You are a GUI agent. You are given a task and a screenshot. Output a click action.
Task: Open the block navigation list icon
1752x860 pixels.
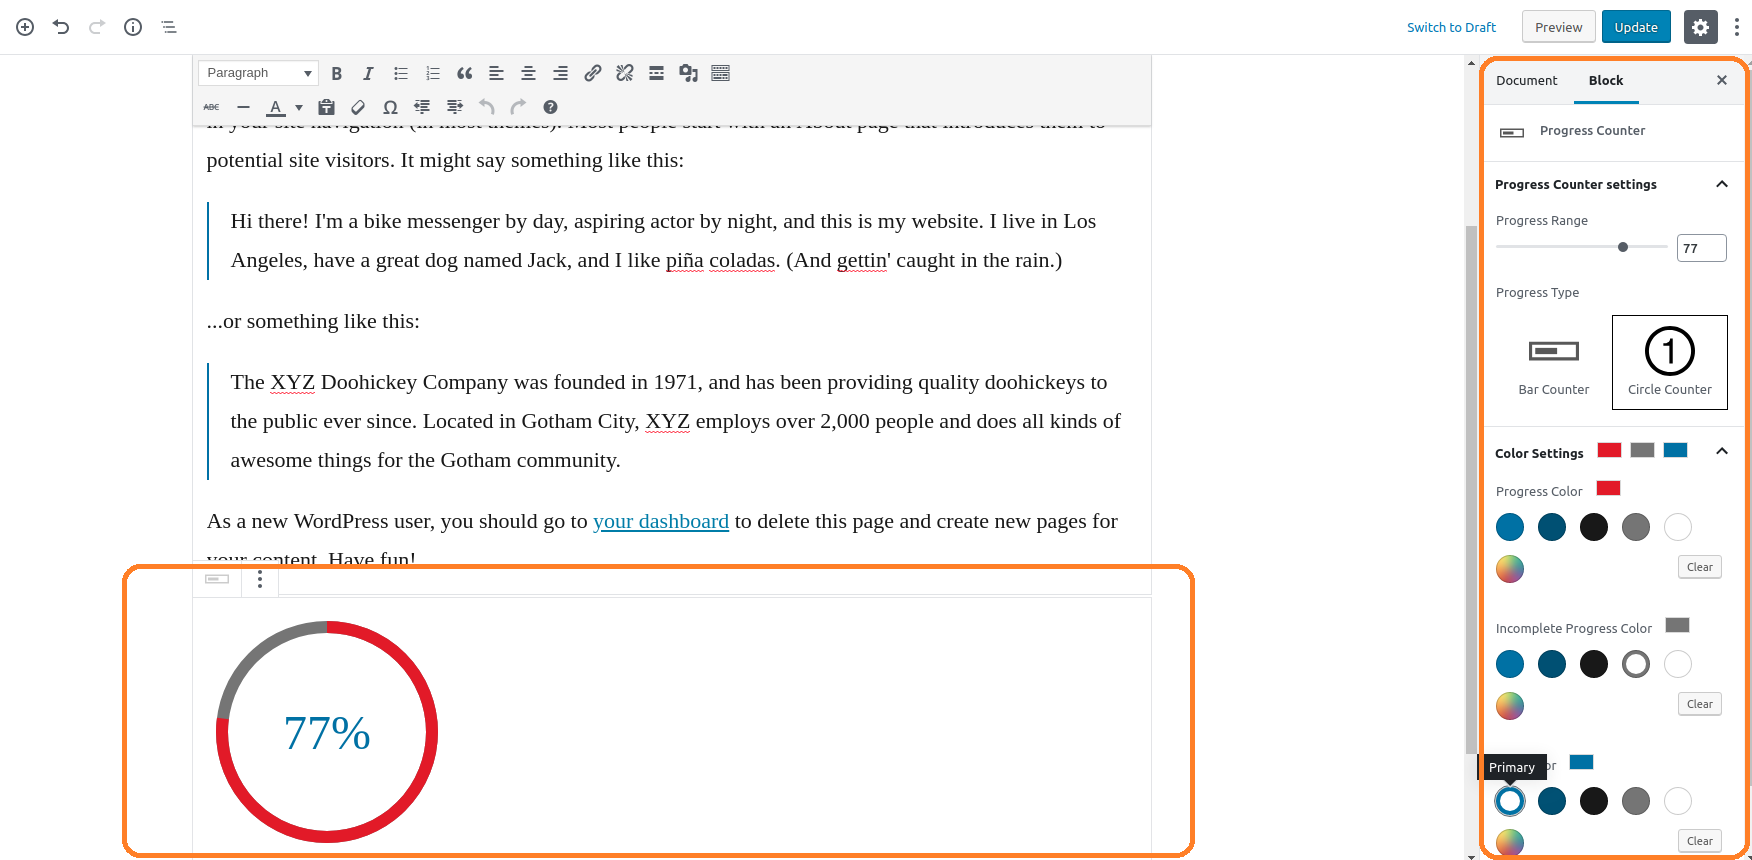coord(169,27)
